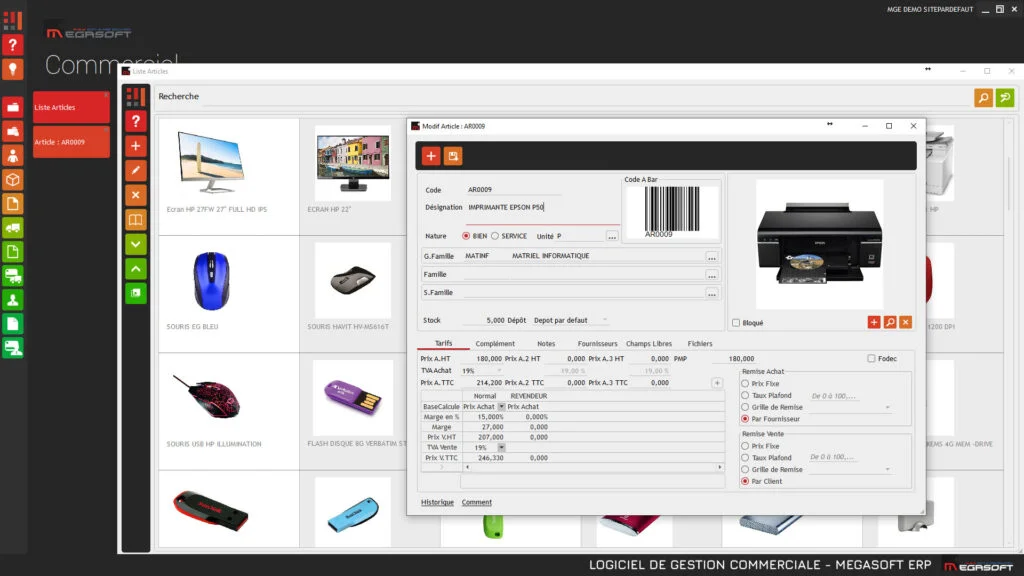The height and width of the screenshot is (576, 1024).
Task: Switch to the Liste Articles red tile
Action: point(71,107)
